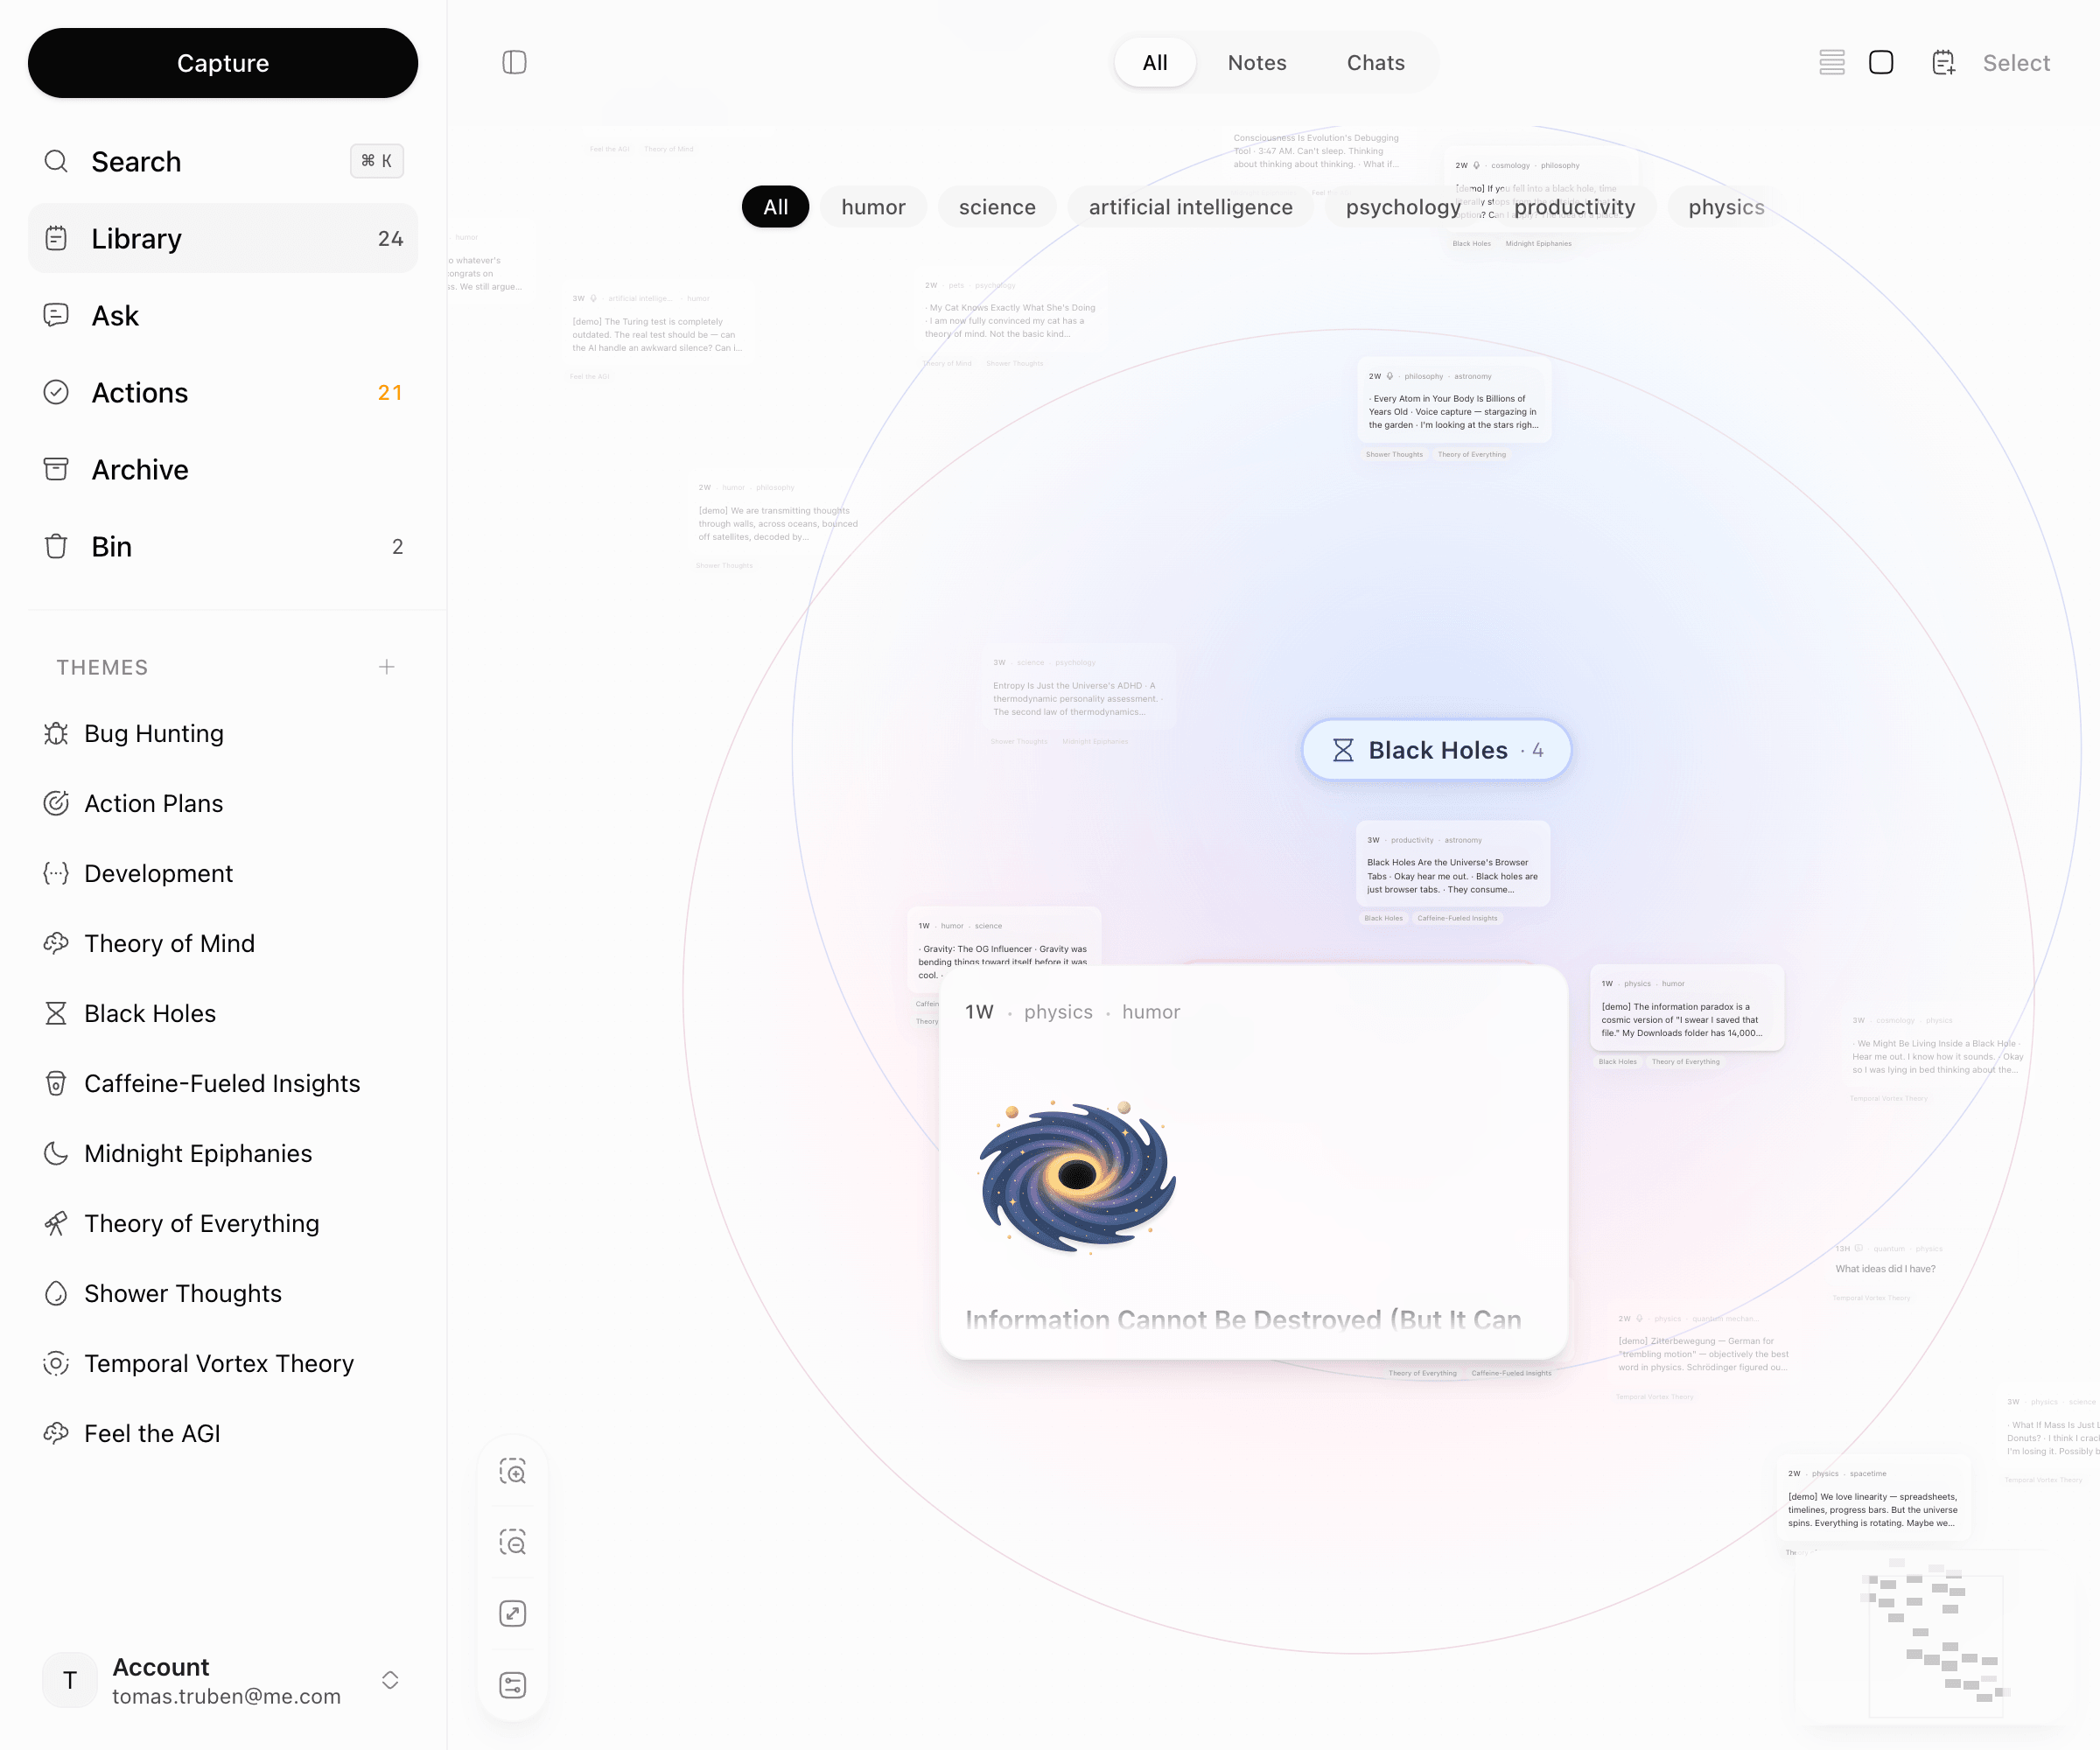Expand the Black Holes cluster of 4 notes
Screen dimensions: 2100x1750
1436,749
